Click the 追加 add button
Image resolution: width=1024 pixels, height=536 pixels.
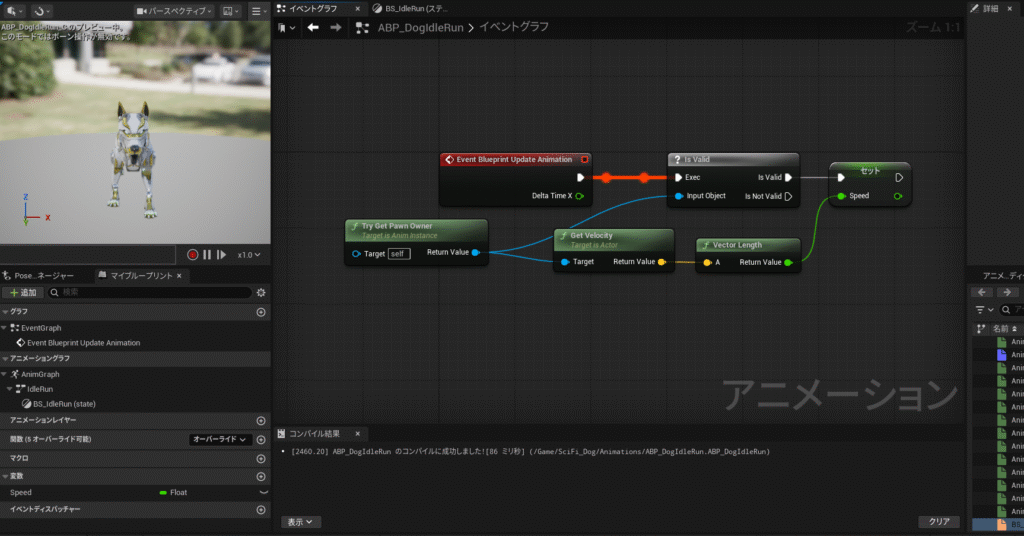point(23,292)
